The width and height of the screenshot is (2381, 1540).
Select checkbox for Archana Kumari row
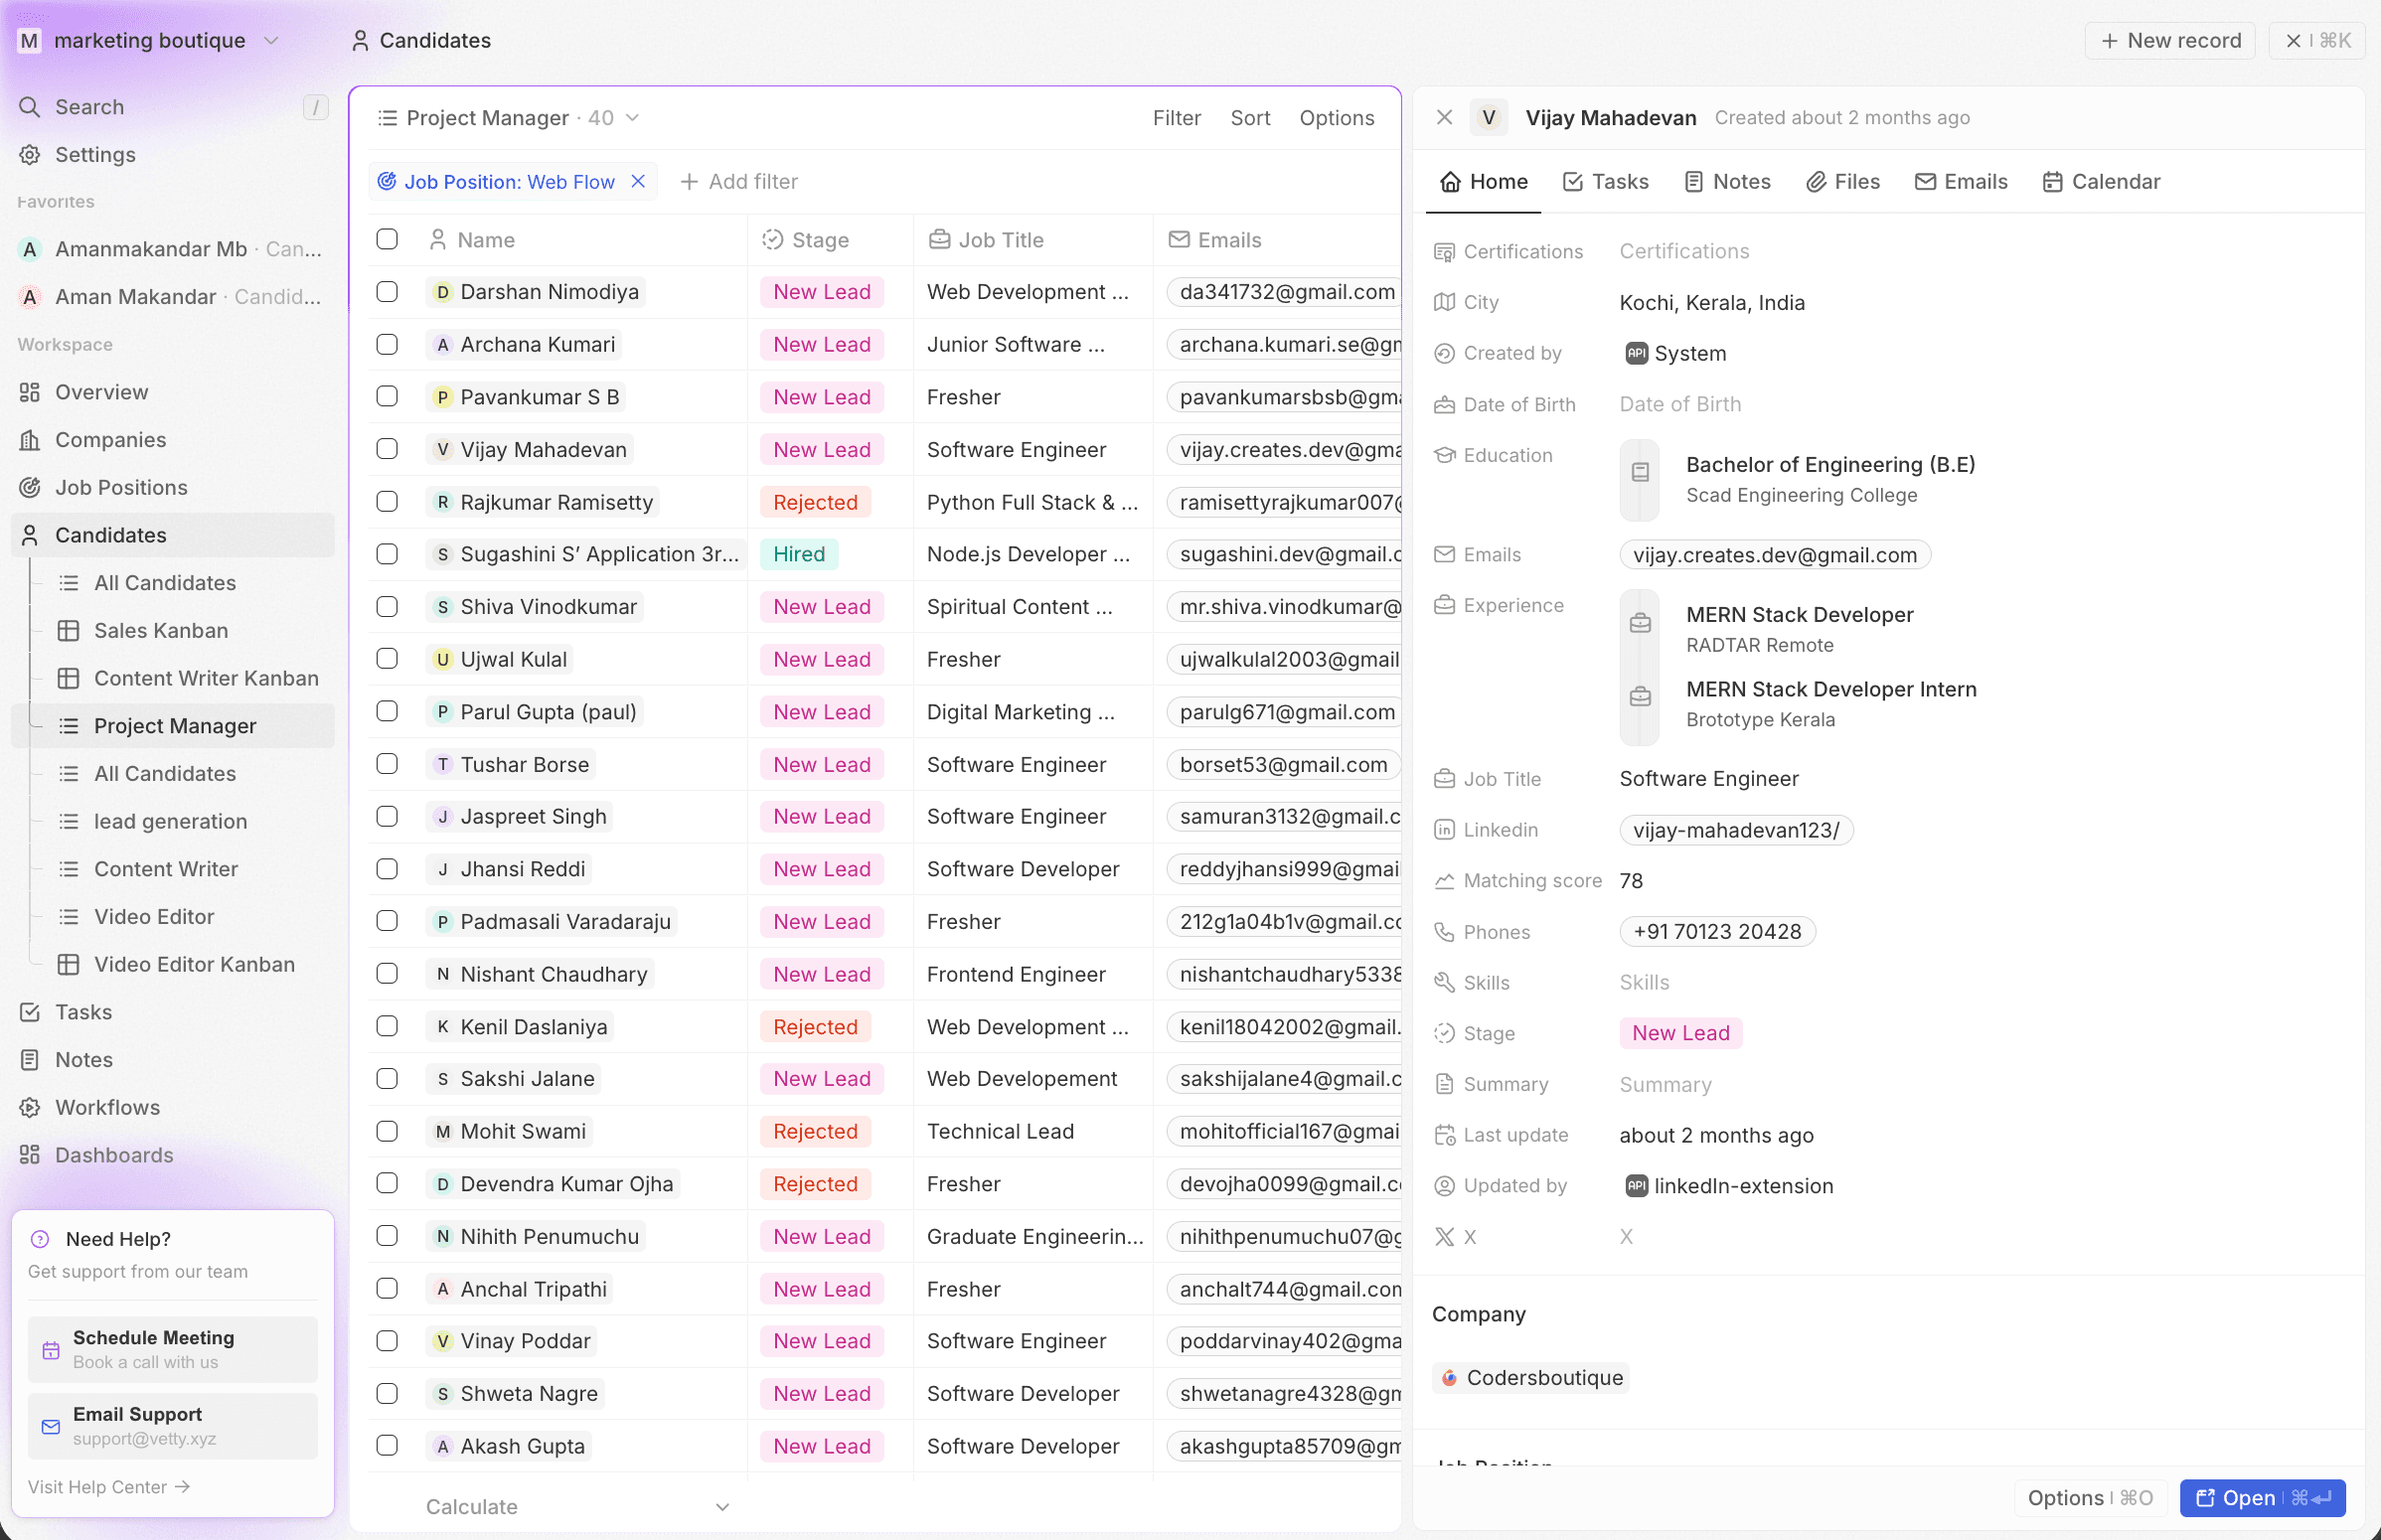tap(387, 344)
